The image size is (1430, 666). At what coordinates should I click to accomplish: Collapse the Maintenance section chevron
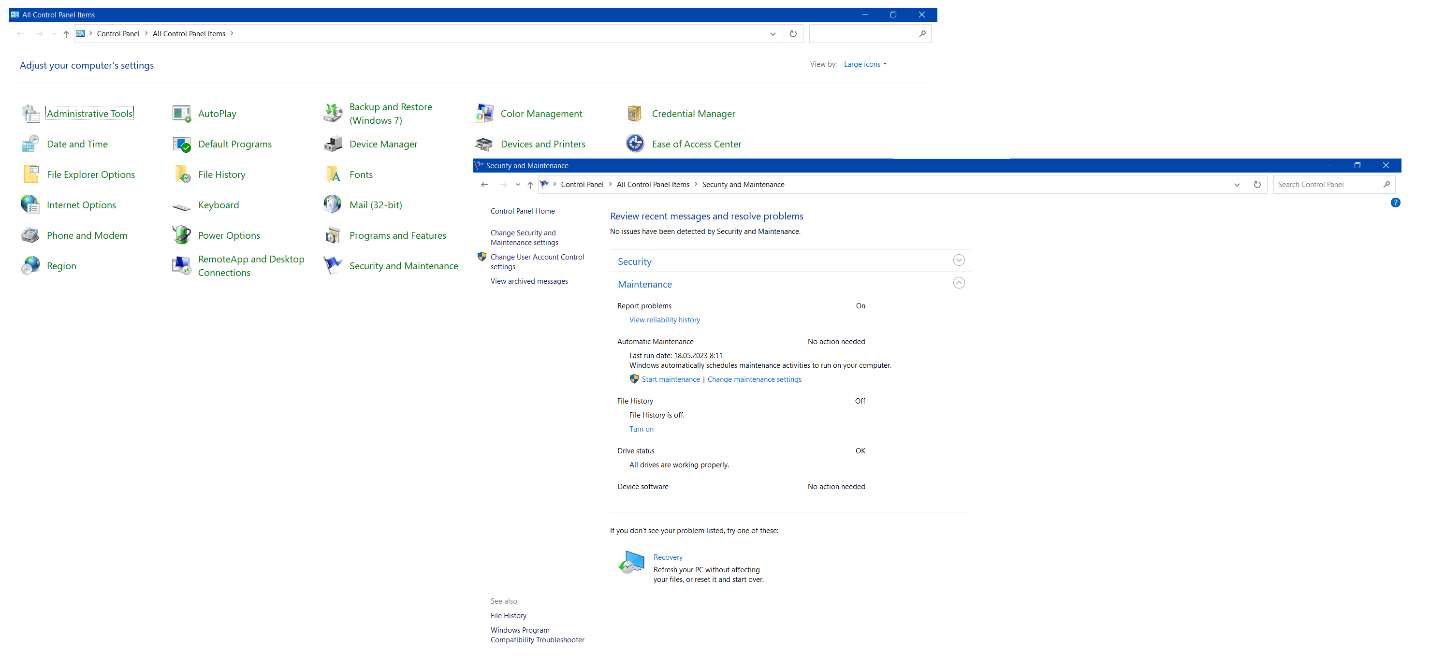coord(959,283)
